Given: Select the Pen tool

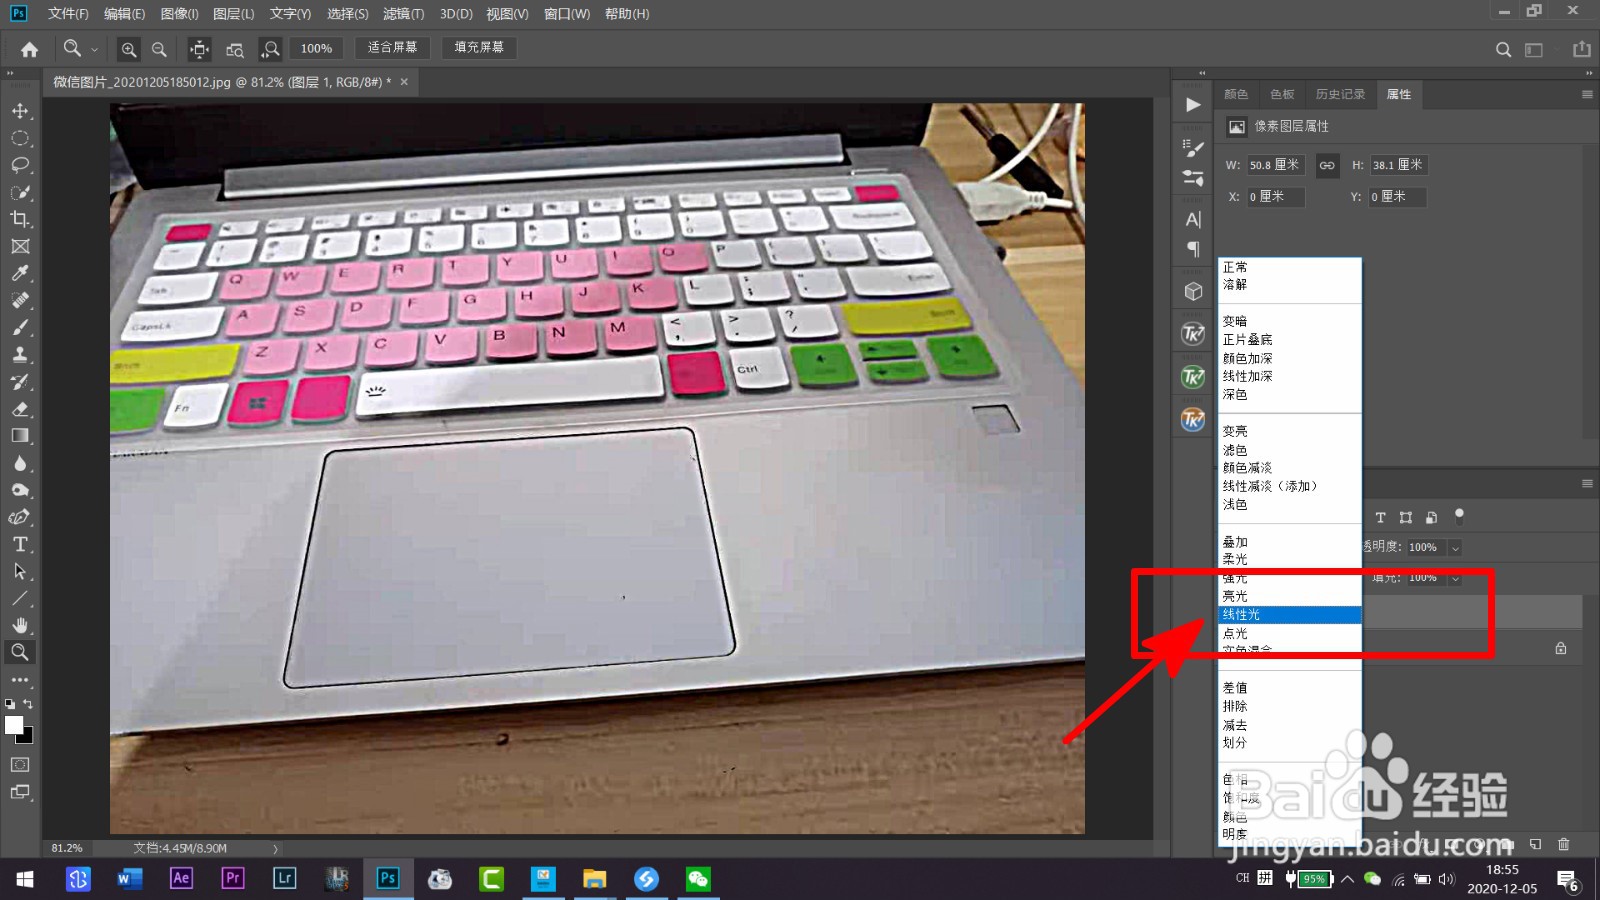Looking at the screenshot, I should click(x=20, y=517).
